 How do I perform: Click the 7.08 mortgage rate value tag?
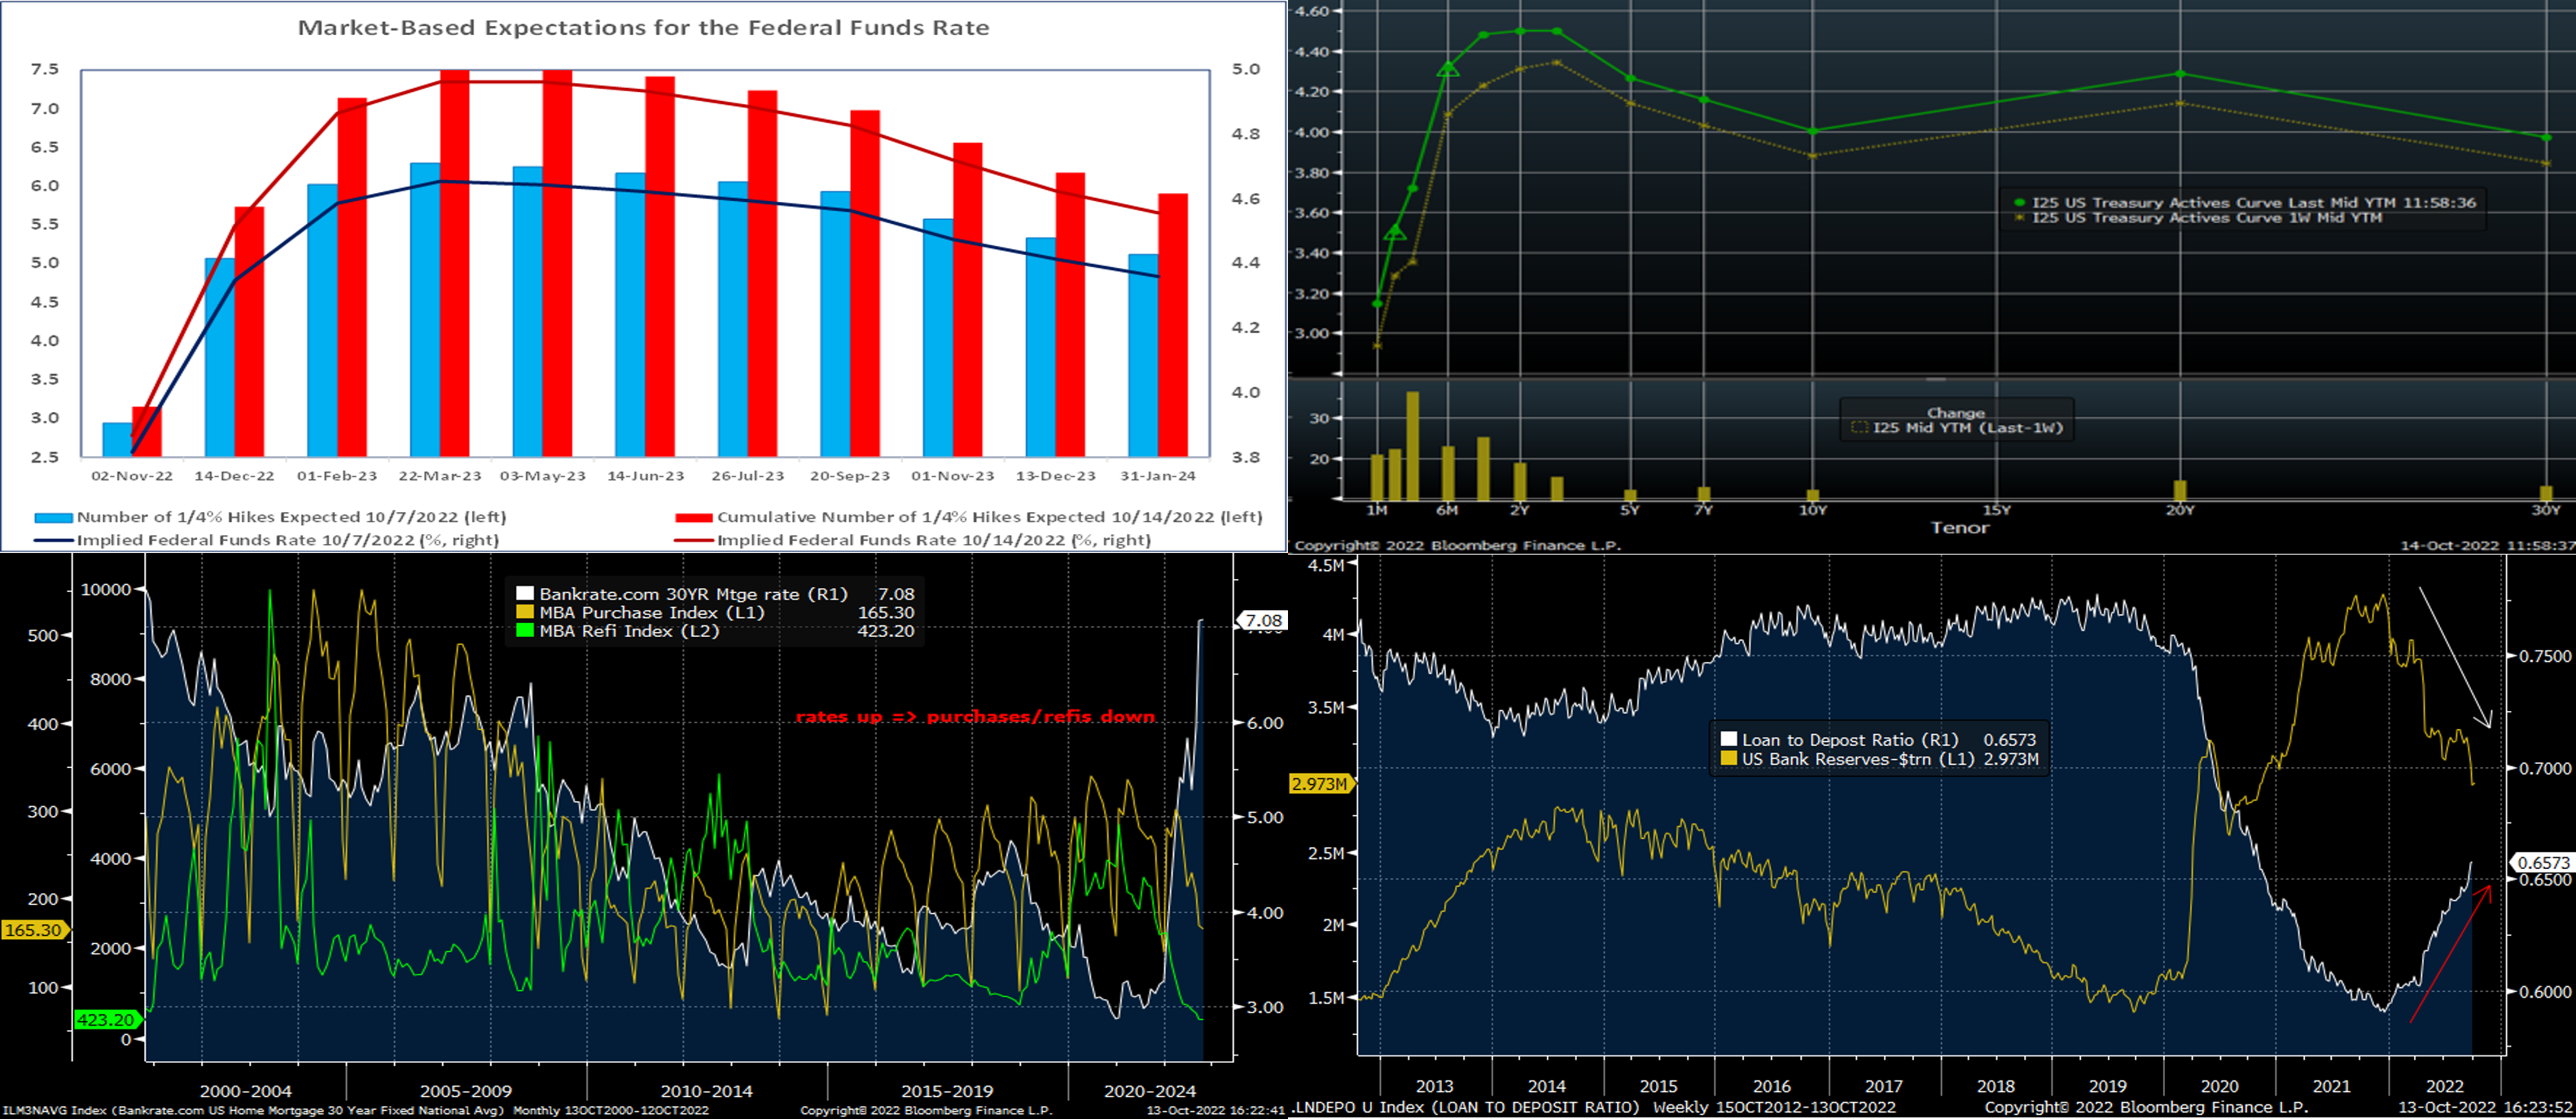point(1263,621)
